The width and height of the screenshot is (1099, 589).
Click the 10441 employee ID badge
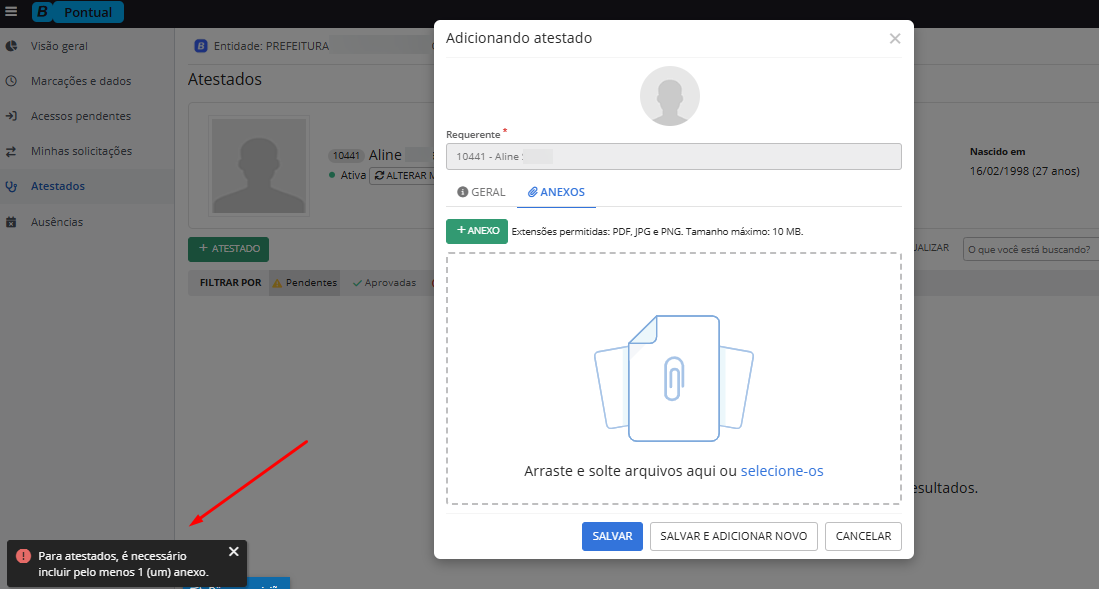(346, 156)
